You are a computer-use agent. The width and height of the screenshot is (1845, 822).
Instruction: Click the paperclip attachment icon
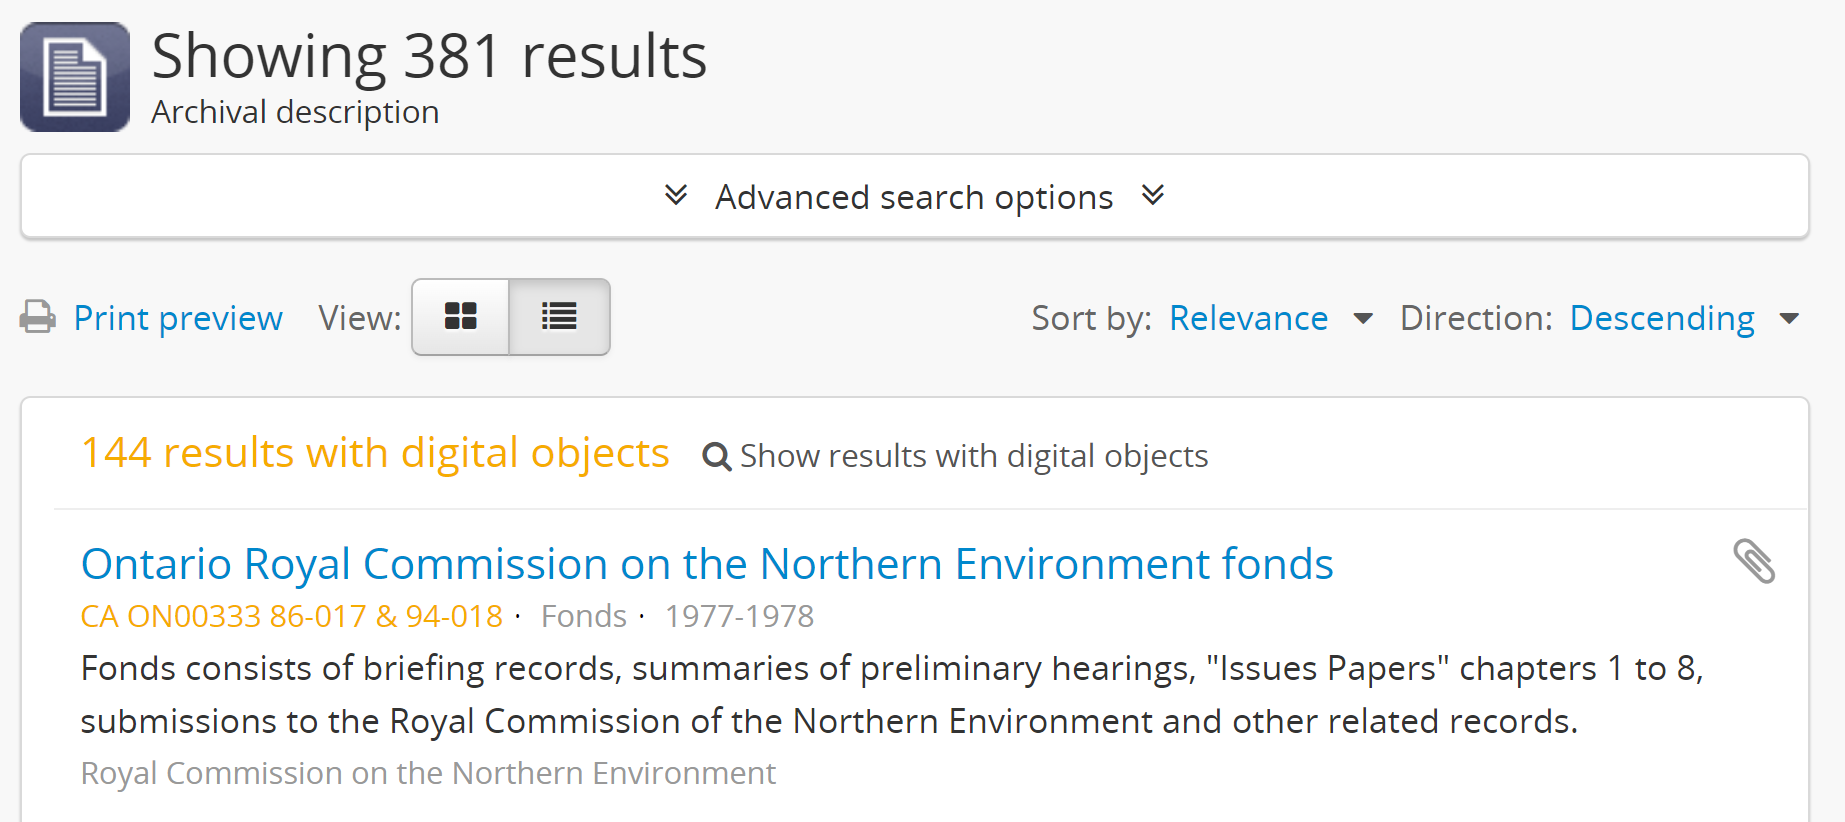[1754, 561]
